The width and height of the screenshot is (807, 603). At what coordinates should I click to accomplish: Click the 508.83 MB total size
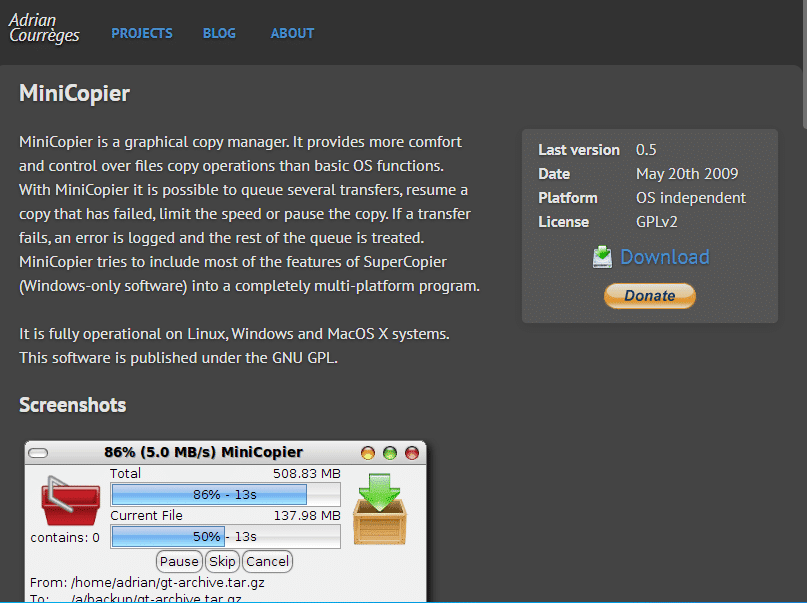pyautogui.click(x=307, y=473)
